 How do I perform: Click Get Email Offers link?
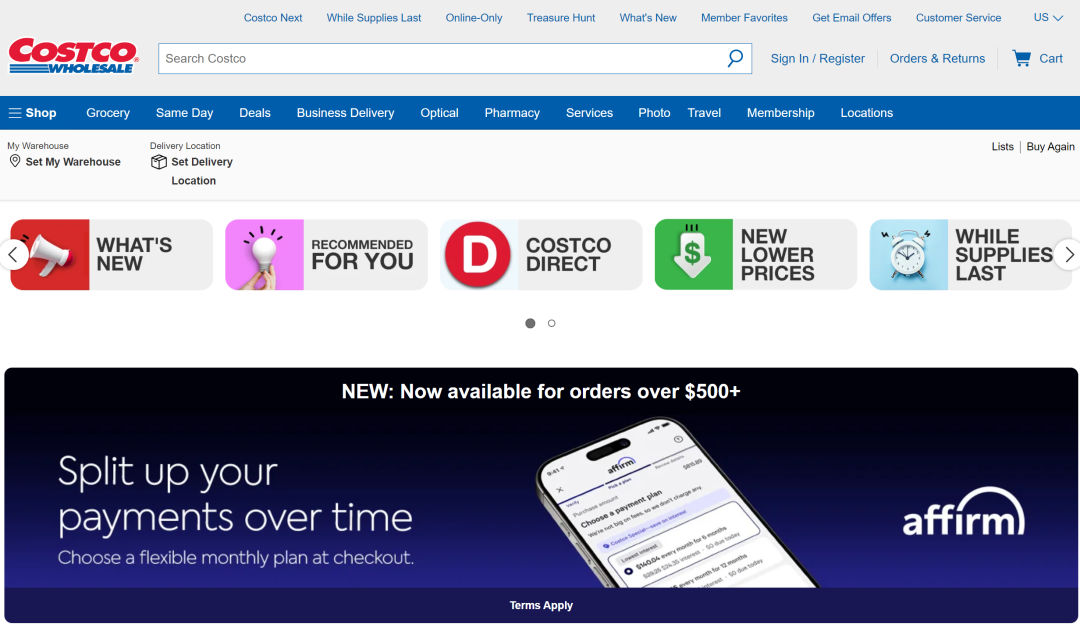[852, 18]
